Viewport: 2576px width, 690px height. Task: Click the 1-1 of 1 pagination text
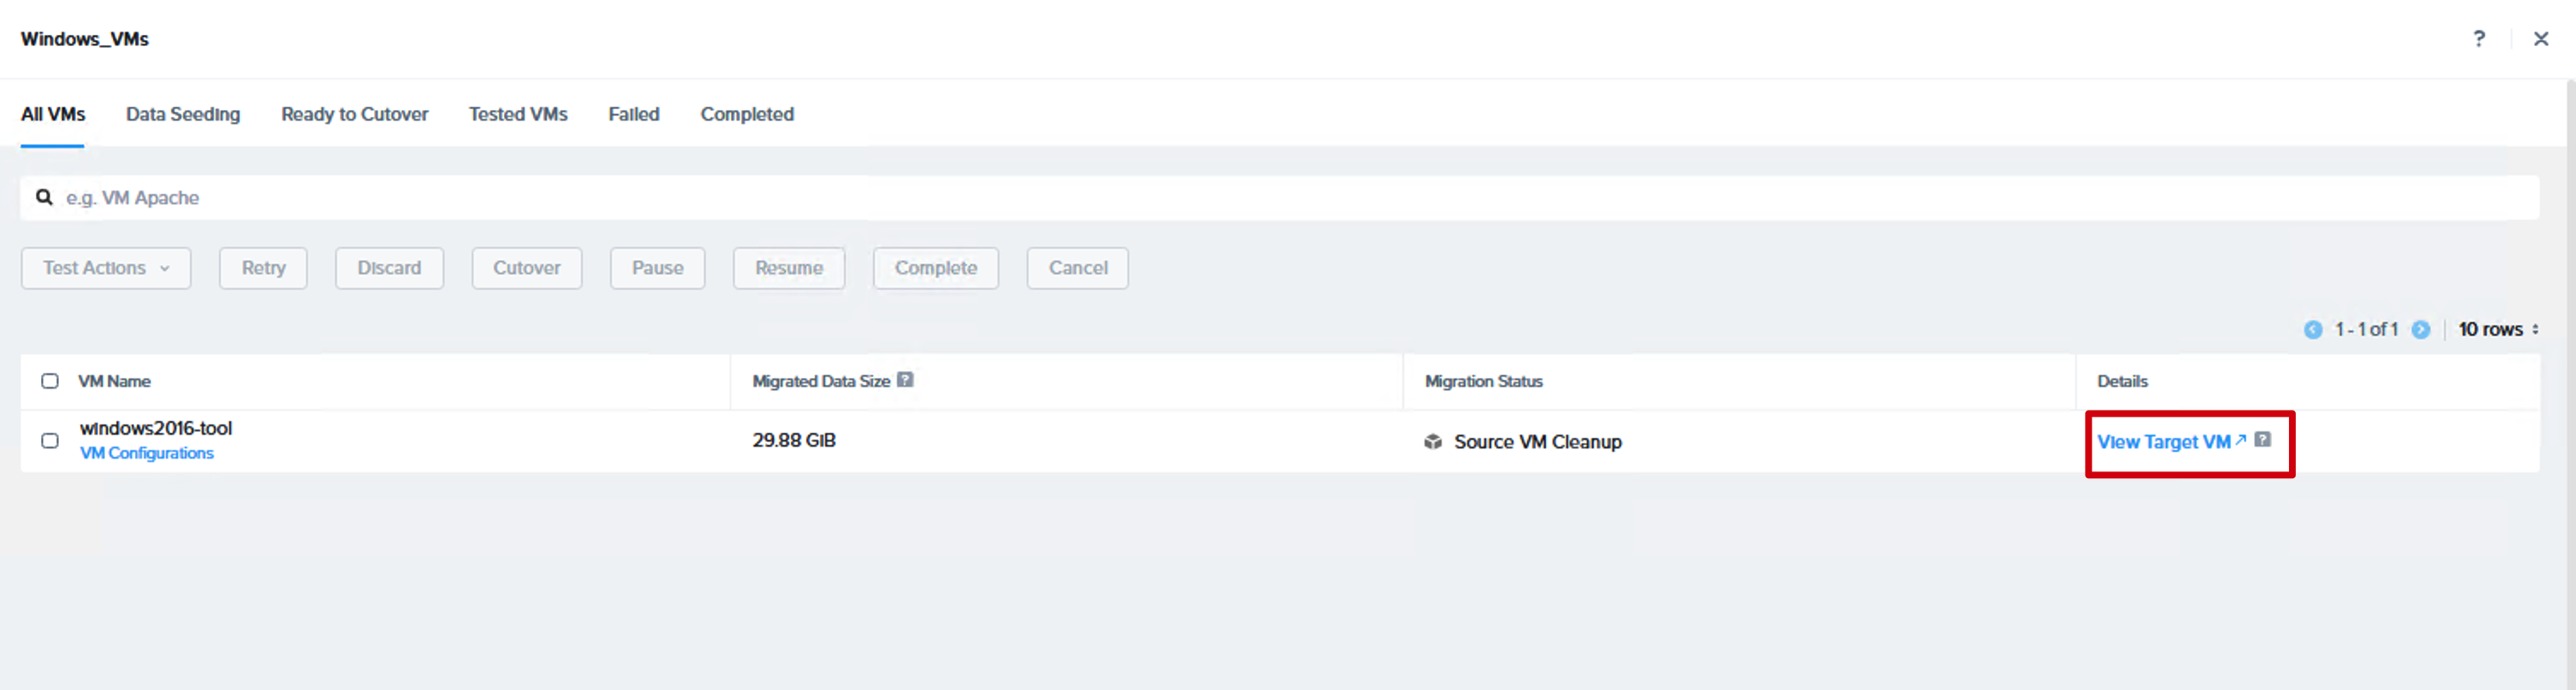[x=2366, y=329]
